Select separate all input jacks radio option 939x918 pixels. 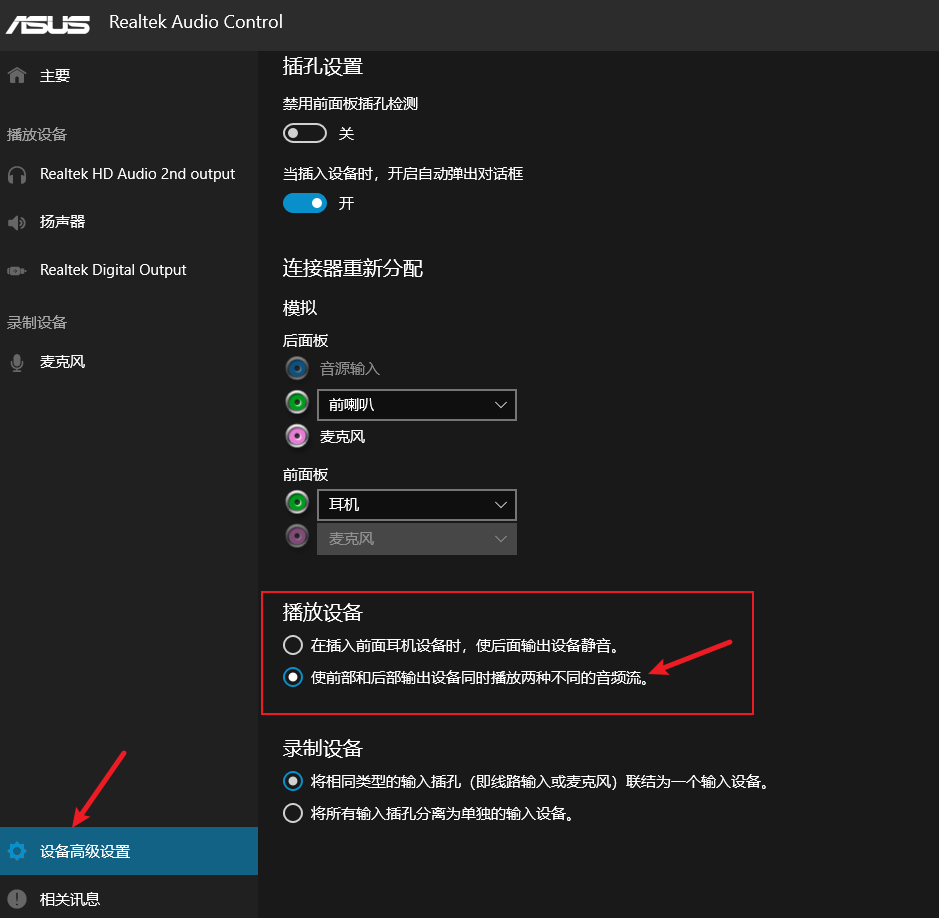tap(293, 813)
